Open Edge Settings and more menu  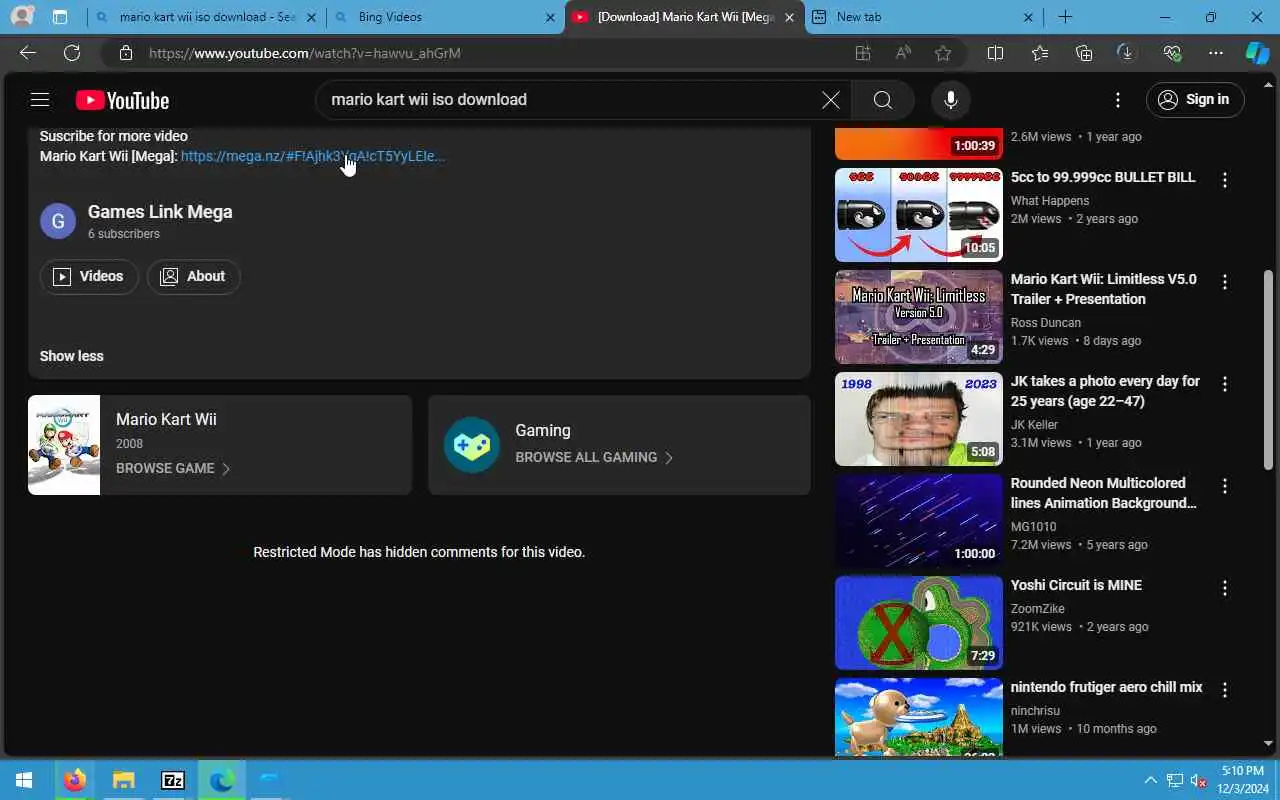(1216, 53)
